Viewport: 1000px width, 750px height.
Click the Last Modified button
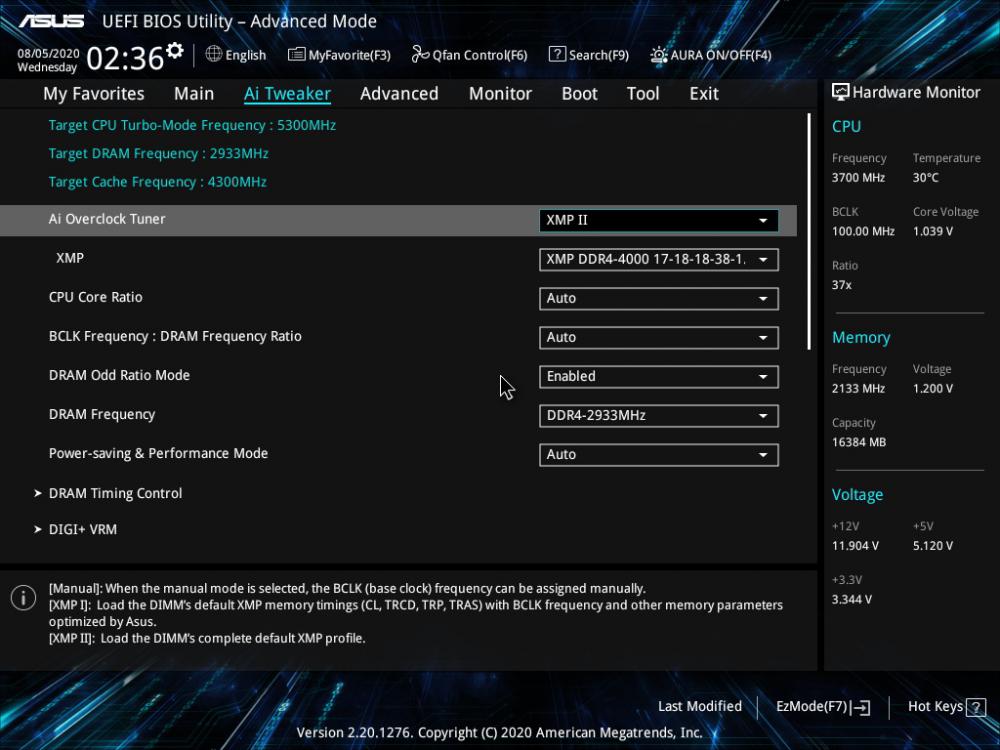[x=700, y=707]
